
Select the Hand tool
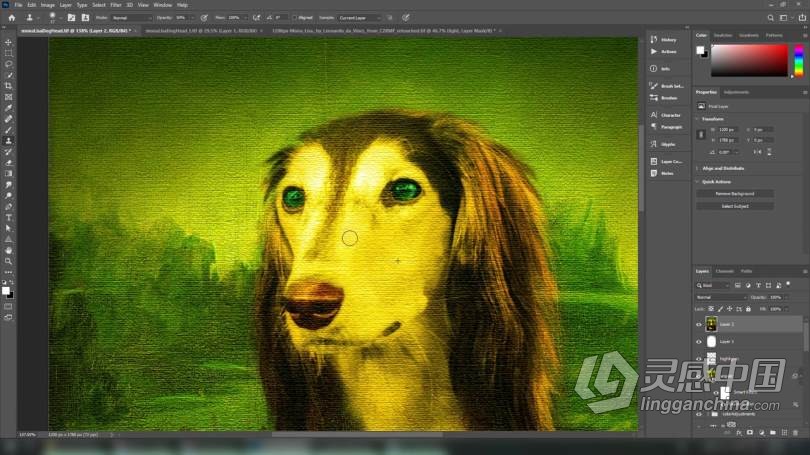point(8,250)
